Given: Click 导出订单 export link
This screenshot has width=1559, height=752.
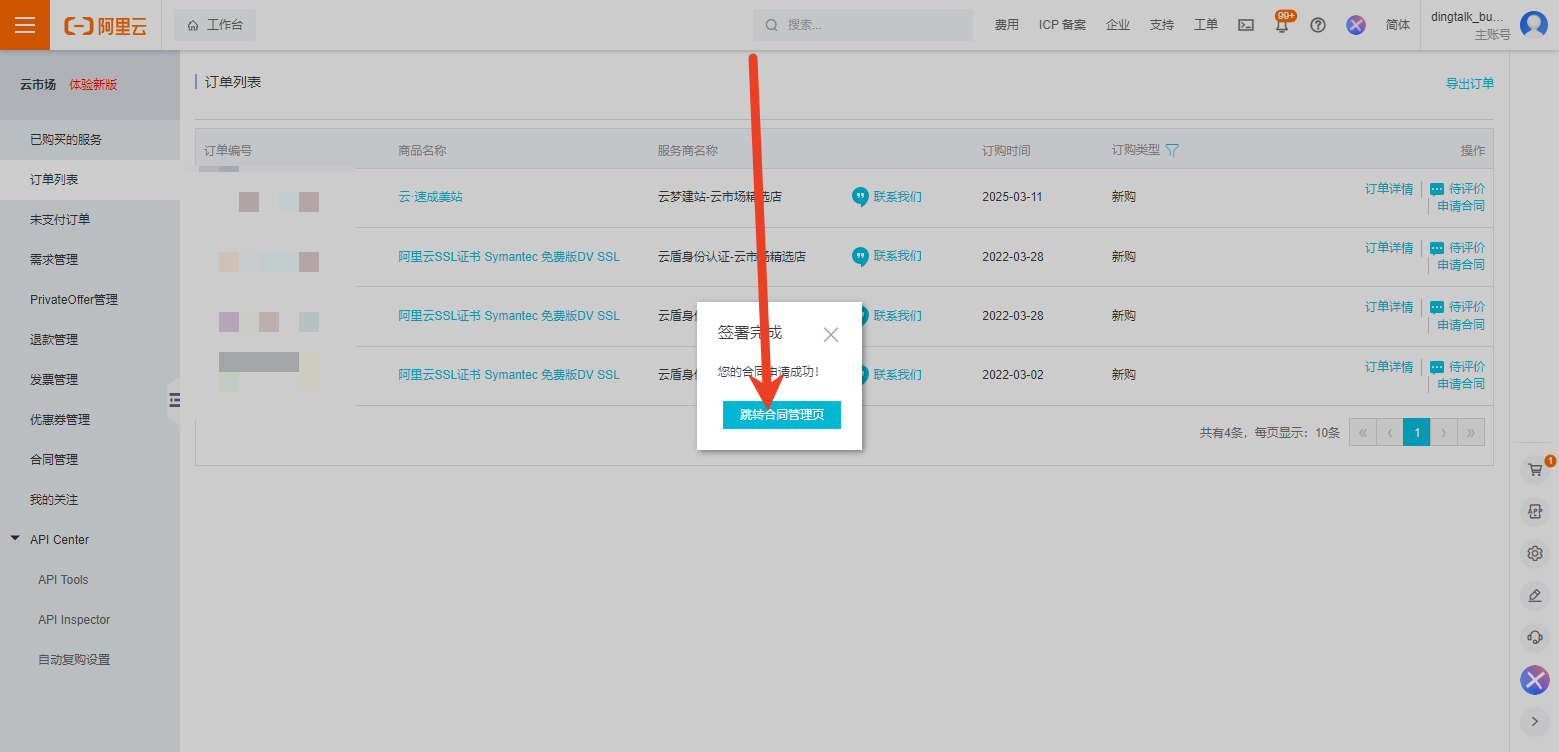Looking at the screenshot, I should [x=1470, y=84].
